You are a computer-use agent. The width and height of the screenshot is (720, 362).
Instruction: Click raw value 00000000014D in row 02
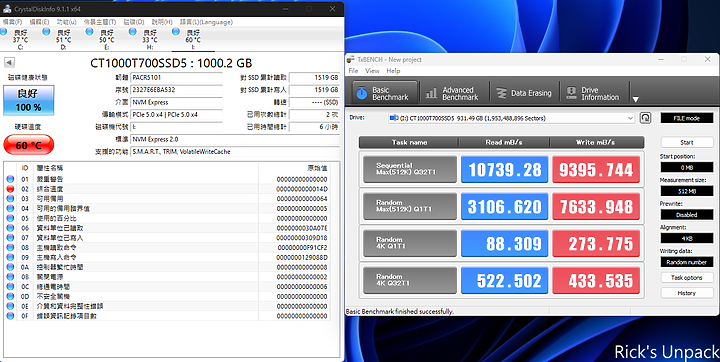(302, 189)
